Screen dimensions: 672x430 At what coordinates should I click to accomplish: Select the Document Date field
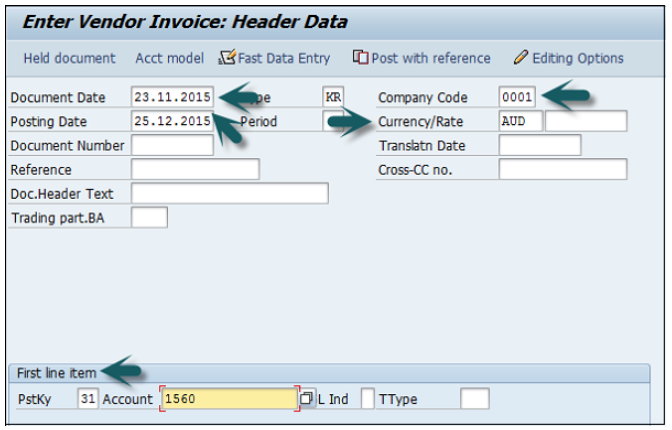click(171, 98)
